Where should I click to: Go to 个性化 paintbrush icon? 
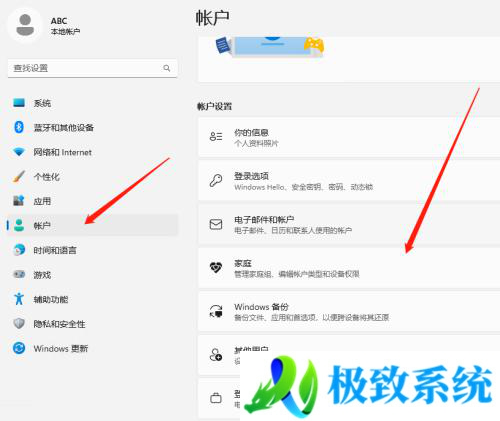coord(19,176)
